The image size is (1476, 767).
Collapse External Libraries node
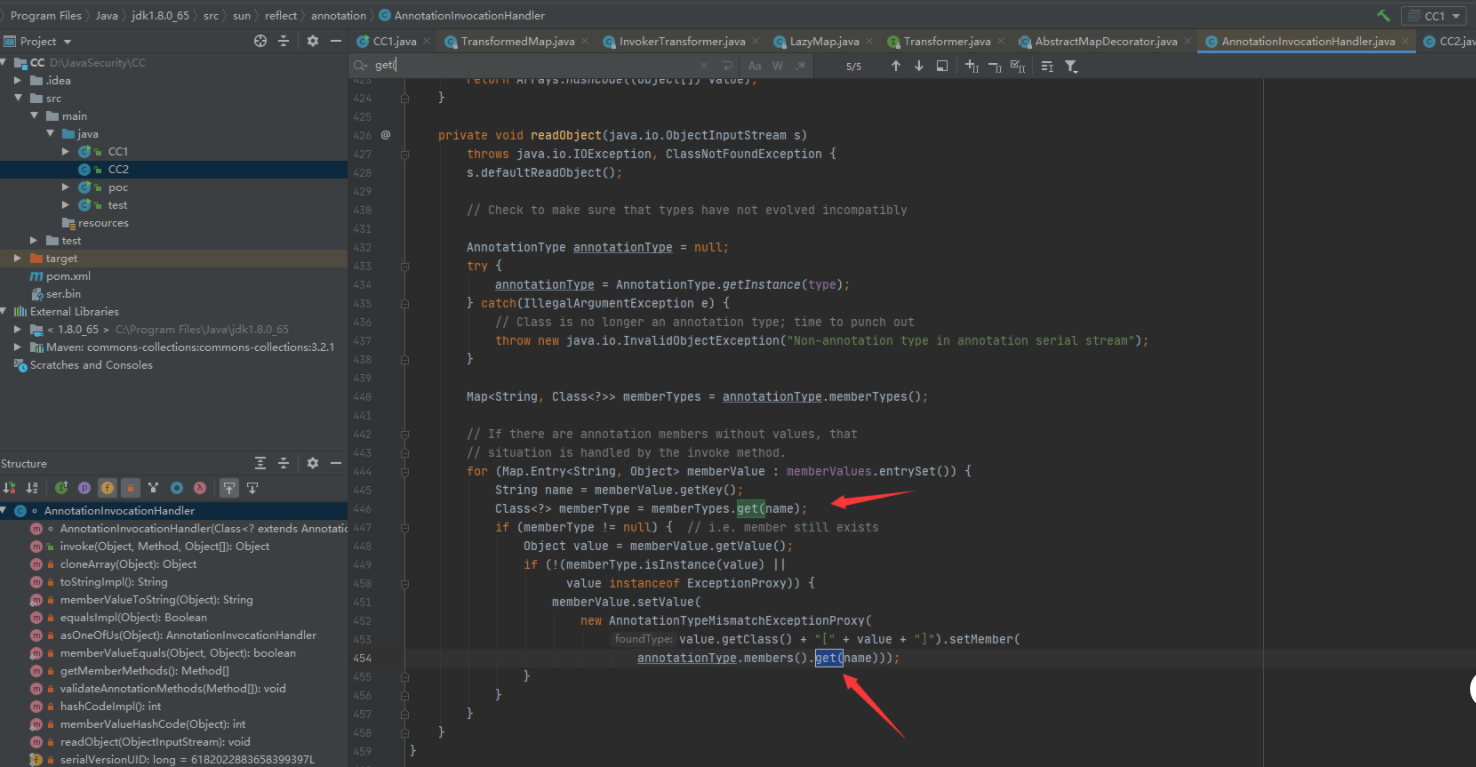[x=5, y=312]
